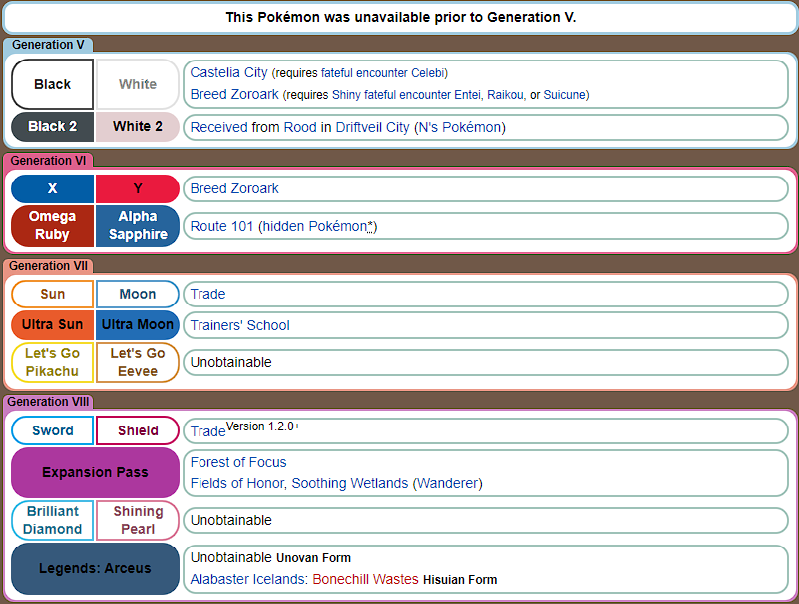Open the Brilliant Diamond version link

(52, 520)
